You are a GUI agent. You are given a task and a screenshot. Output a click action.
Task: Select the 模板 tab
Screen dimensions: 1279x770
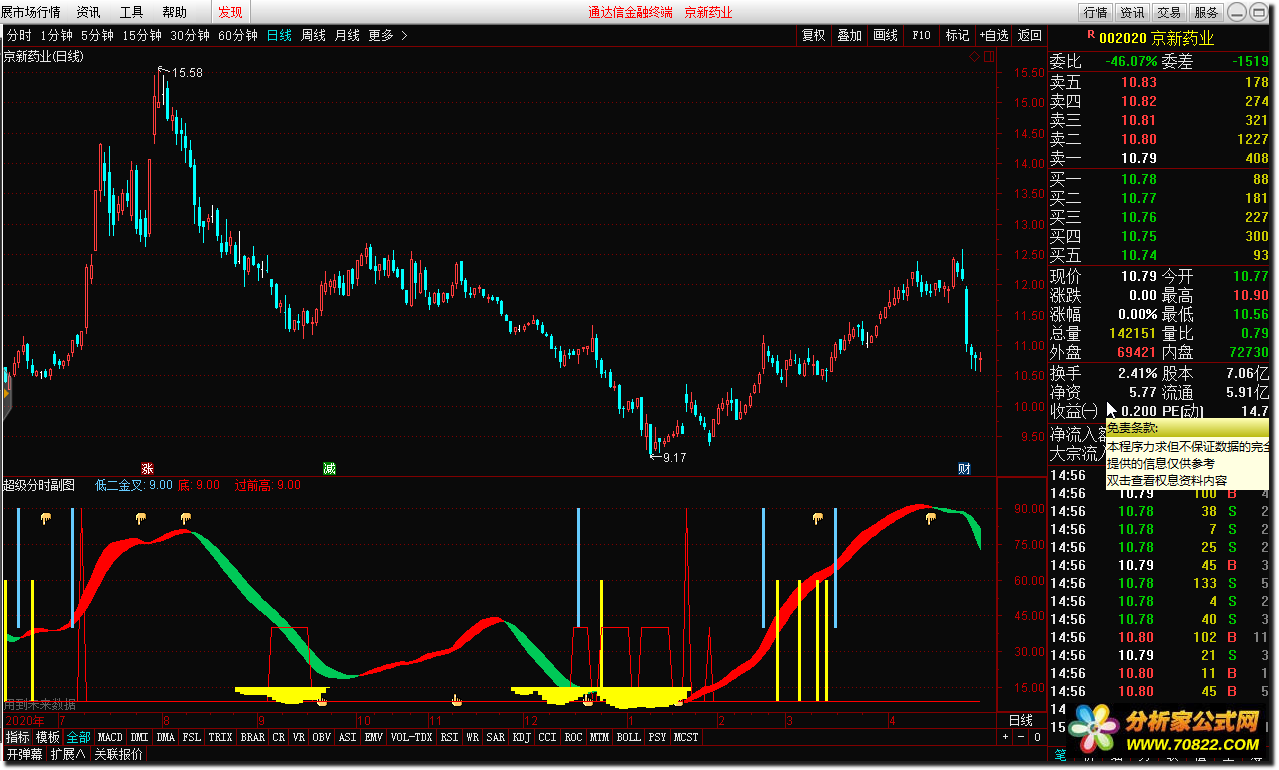[49, 737]
